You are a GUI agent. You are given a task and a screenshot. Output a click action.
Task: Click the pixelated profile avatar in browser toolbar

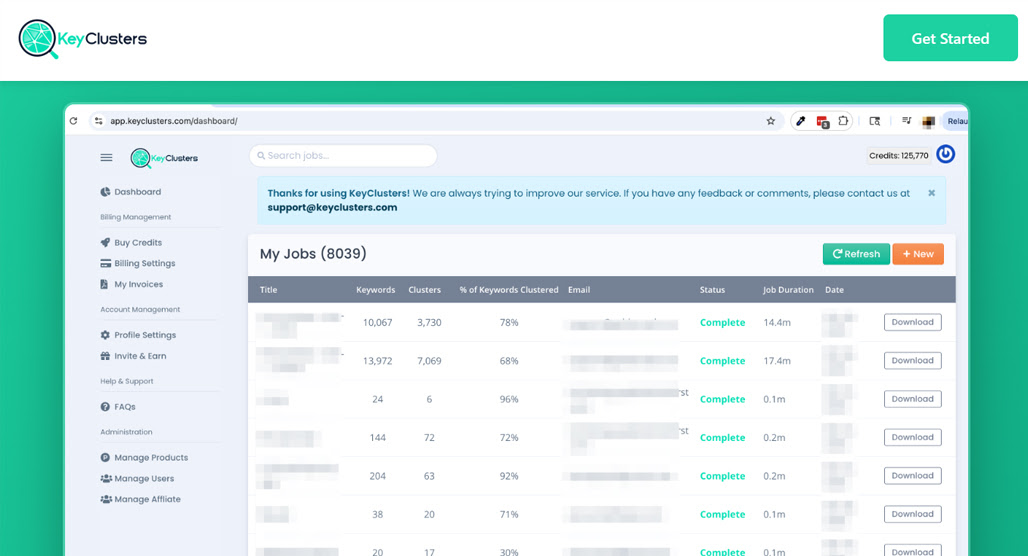[928, 121]
